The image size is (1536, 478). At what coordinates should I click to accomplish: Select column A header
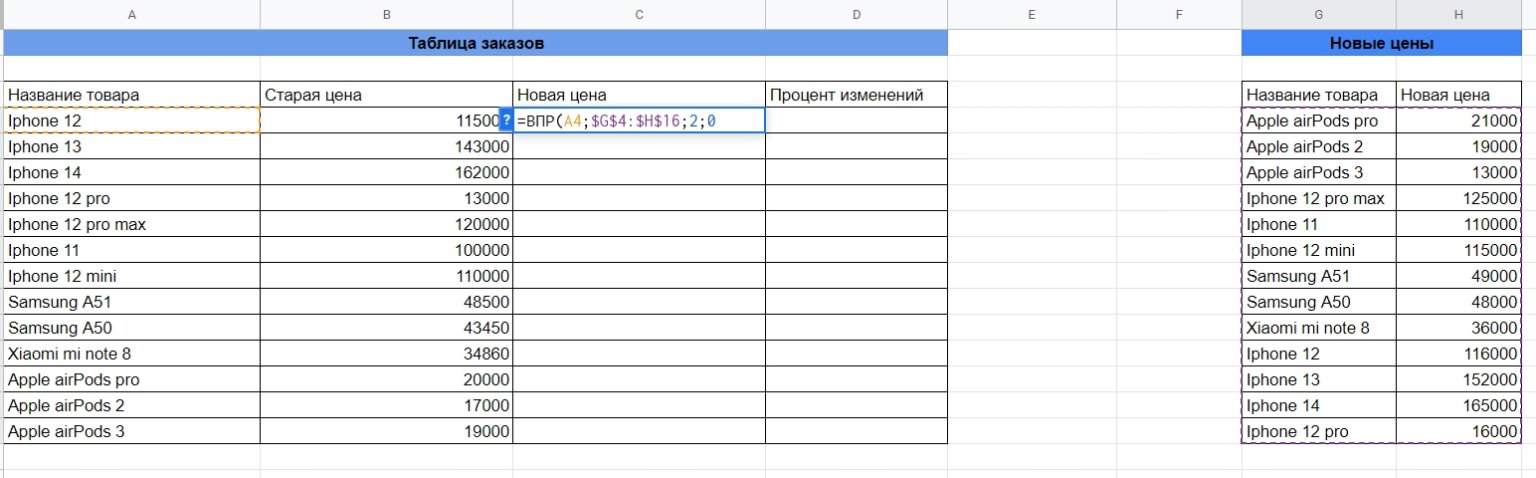132,14
